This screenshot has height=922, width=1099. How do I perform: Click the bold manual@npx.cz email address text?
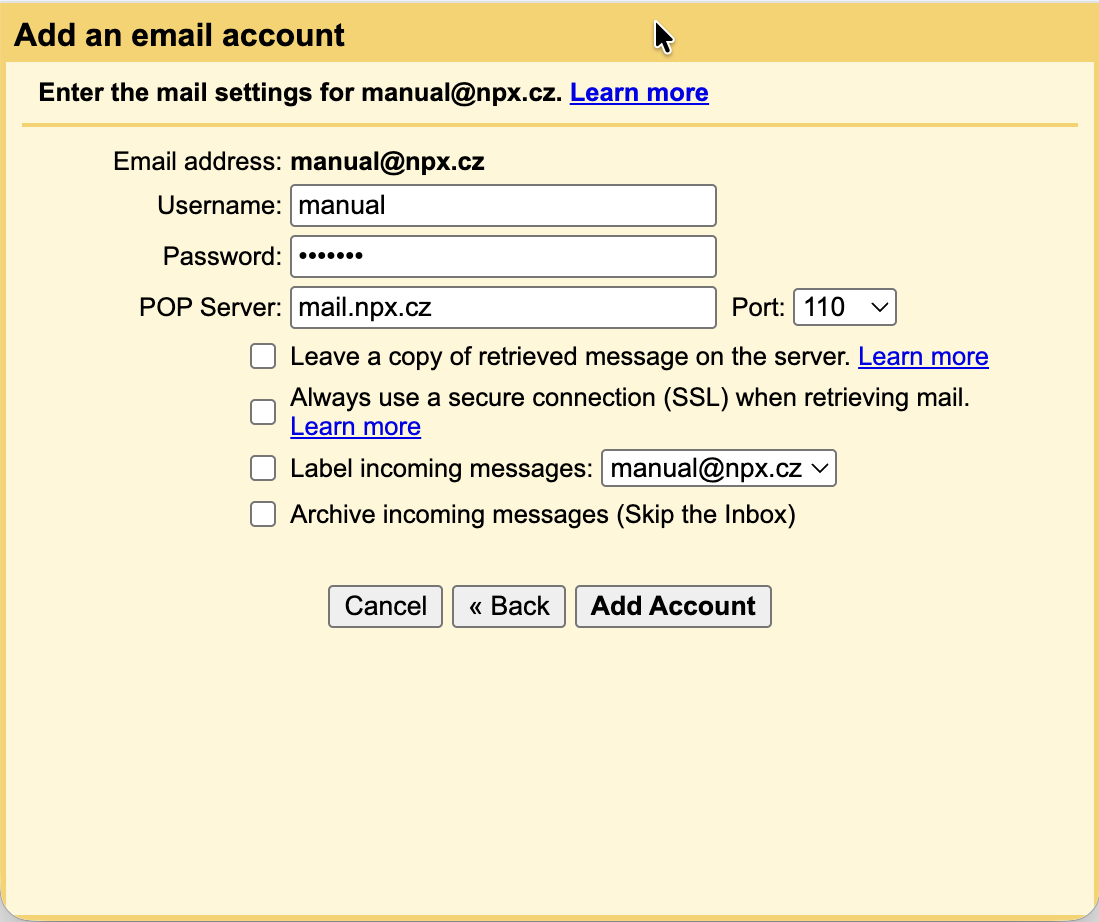(x=387, y=162)
